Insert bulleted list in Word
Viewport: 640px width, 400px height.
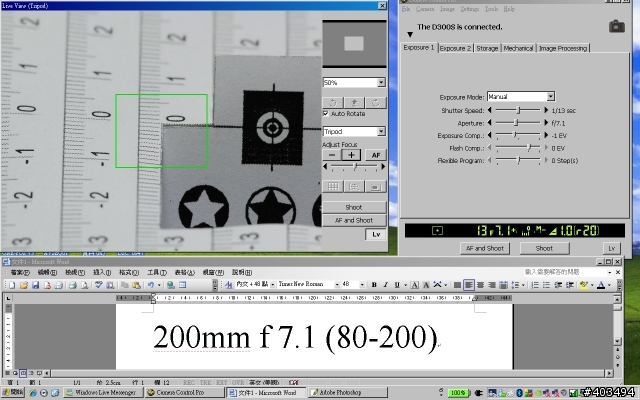click(x=546, y=285)
